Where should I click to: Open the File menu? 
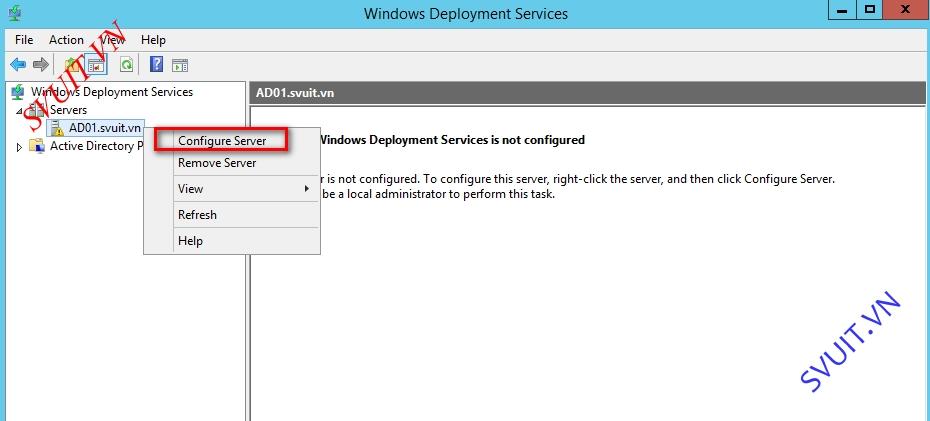point(24,40)
